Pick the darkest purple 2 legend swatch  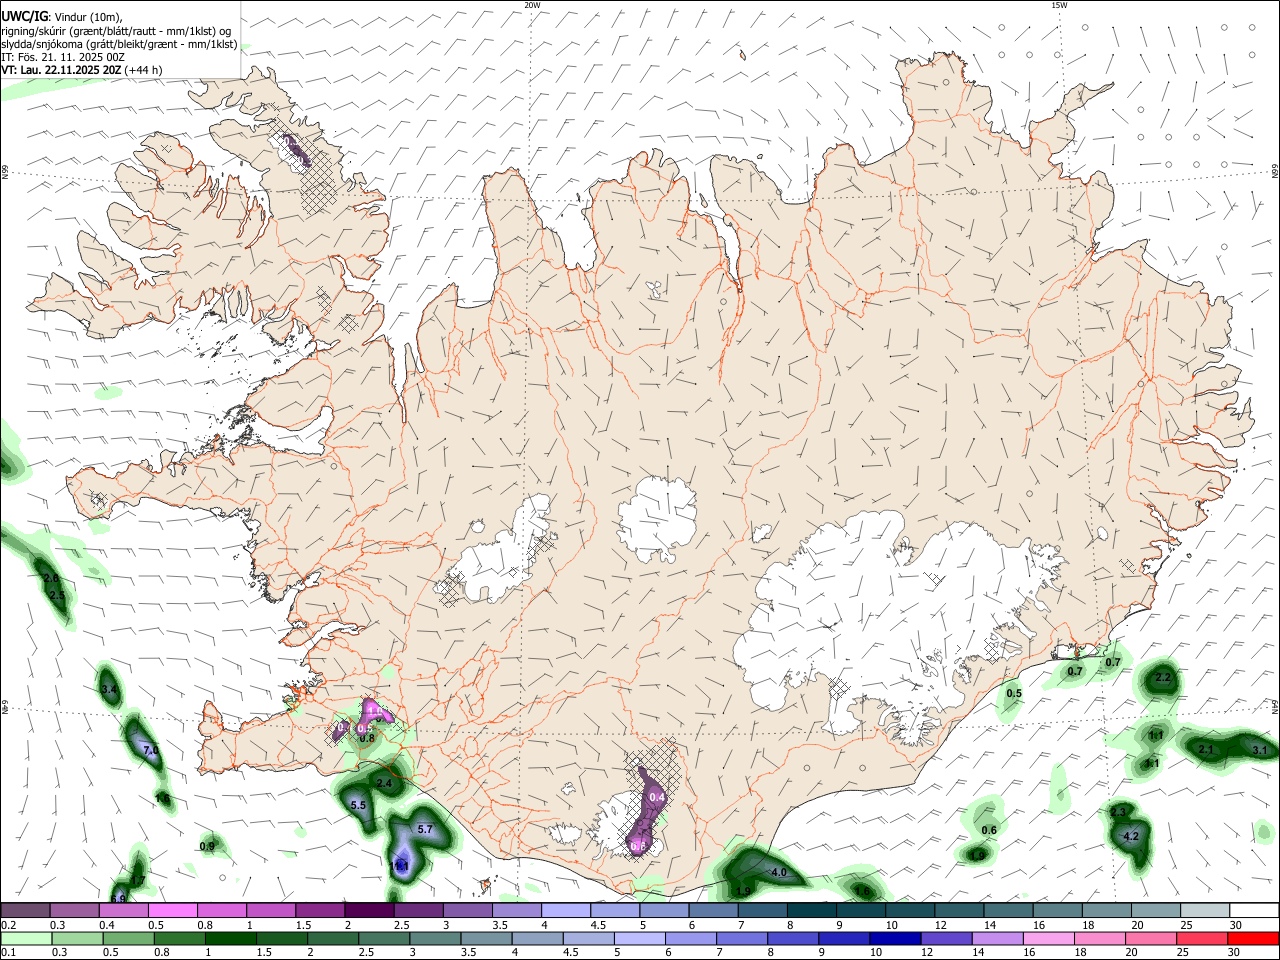coord(368,911)
